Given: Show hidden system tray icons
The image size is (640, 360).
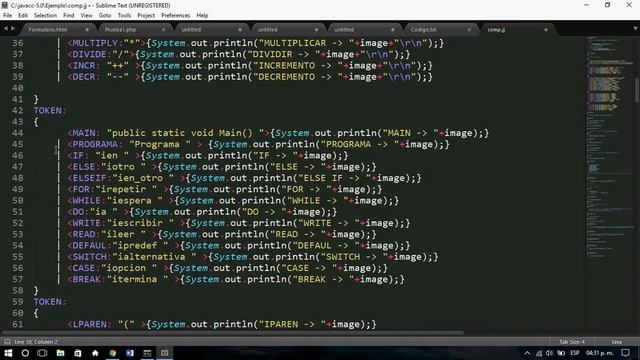Looking at the screenshot, I should [x=527, y=353].
